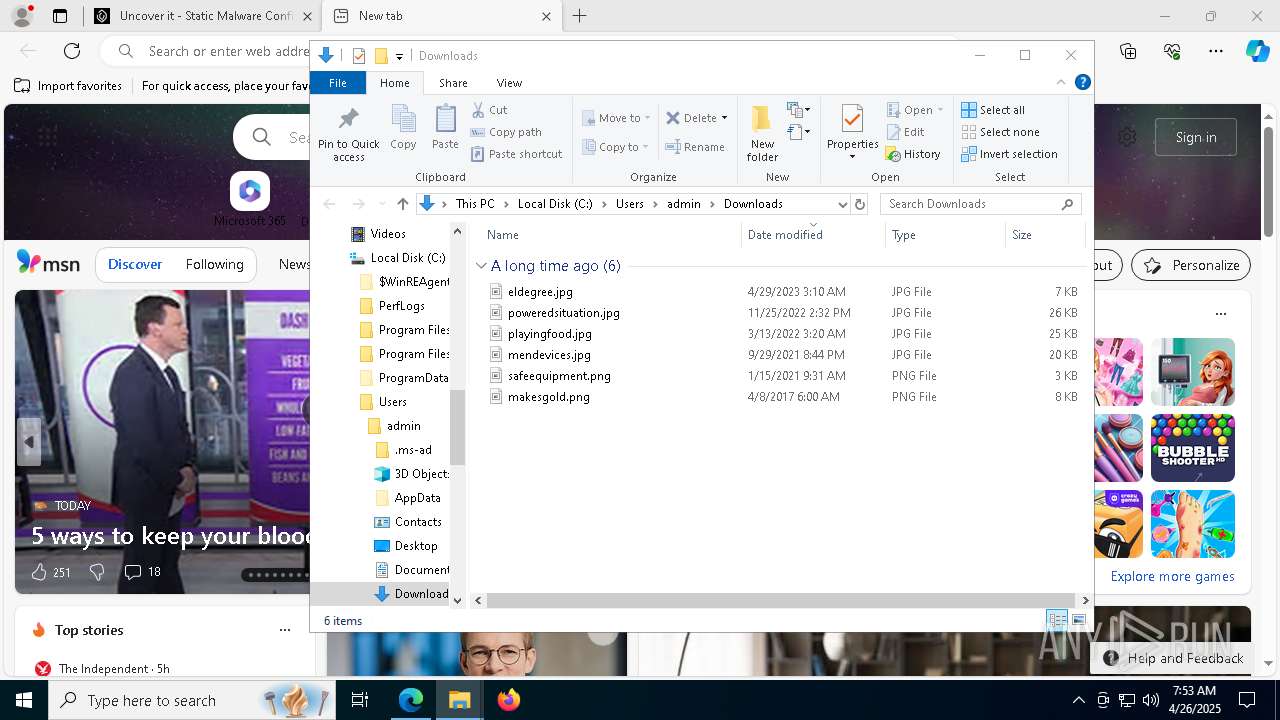Open File Explorer on taskbar
The image size is (1280, 720).
click(x=460, y=700)
